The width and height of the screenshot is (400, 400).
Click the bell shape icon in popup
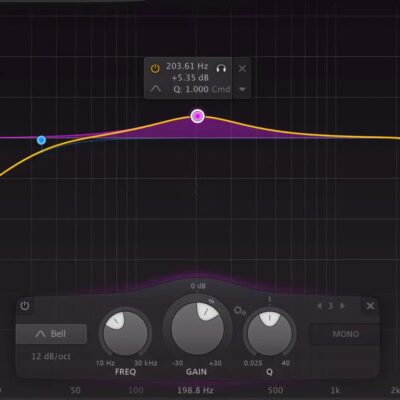pos(155,89)
